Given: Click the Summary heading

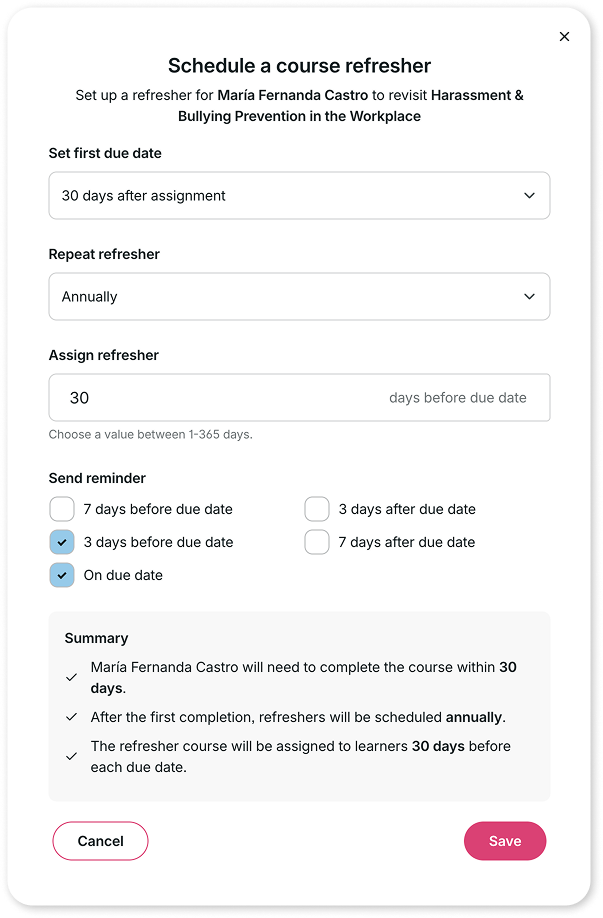Looking at the screenshot, I should click(96, 638).
